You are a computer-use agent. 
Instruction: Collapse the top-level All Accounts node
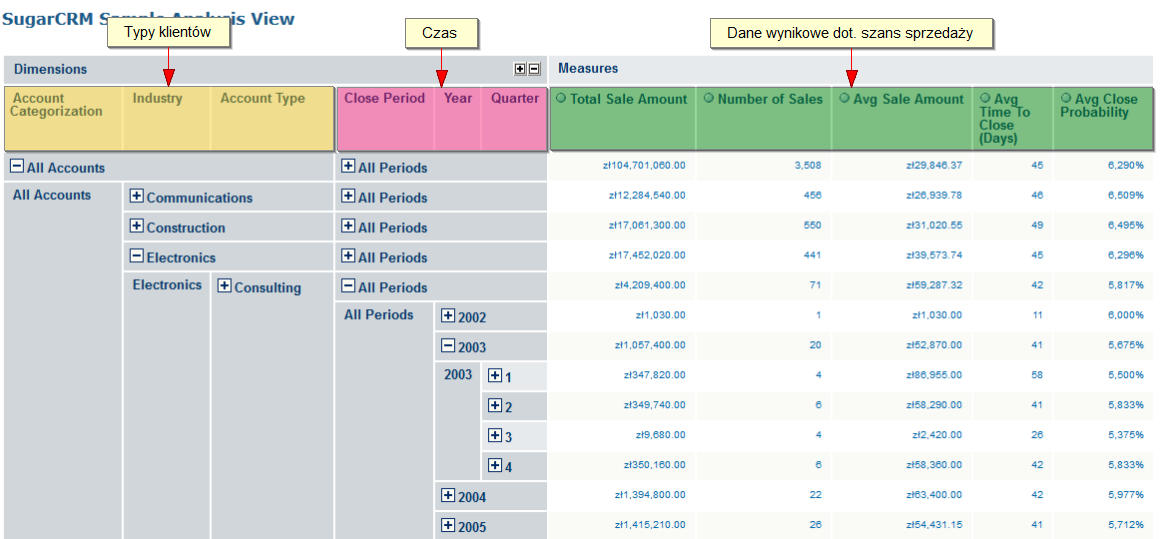(x=17, y=167)
